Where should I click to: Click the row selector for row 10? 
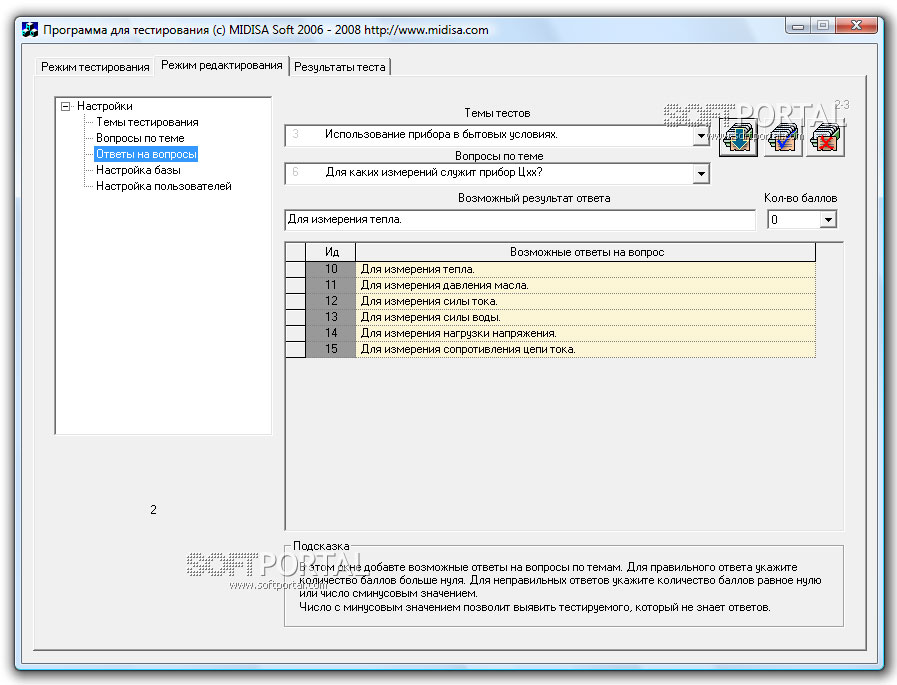click(x=295, y=270)
